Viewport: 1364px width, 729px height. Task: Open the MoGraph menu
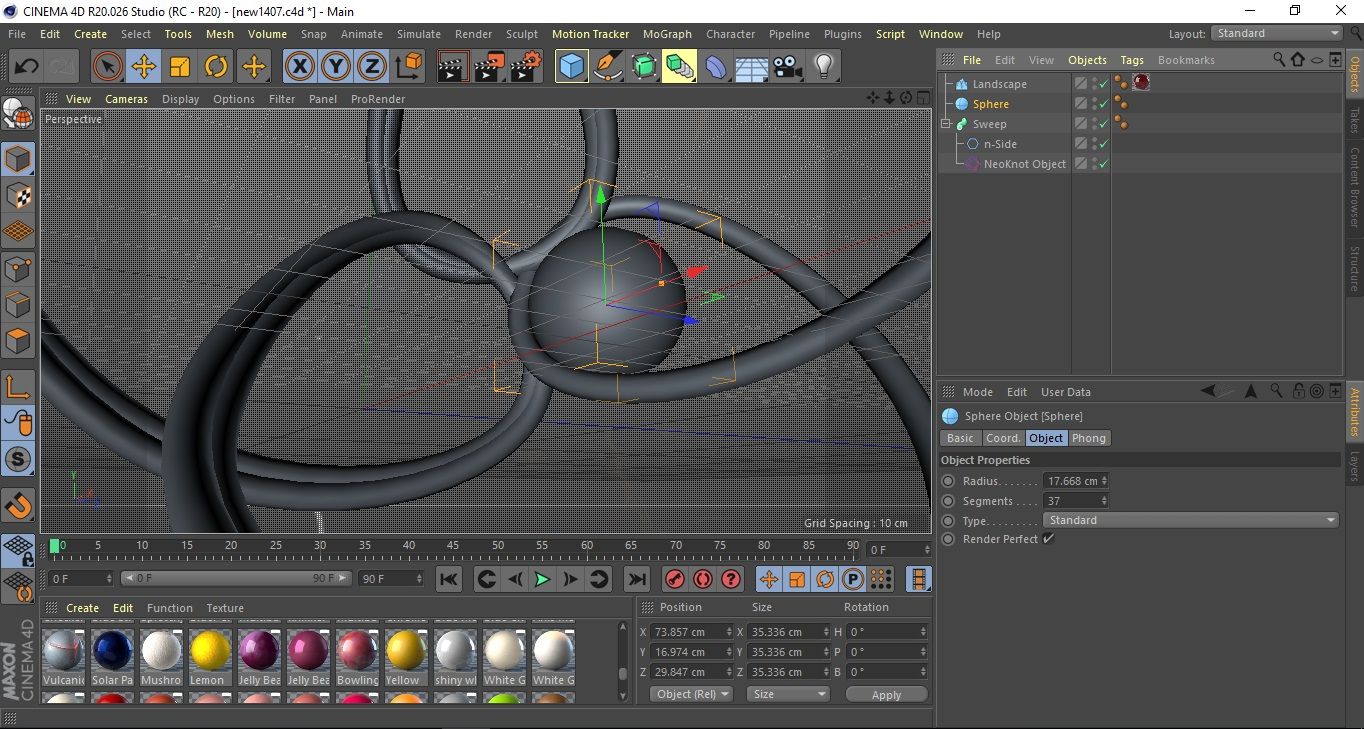(x=666, y=34)
